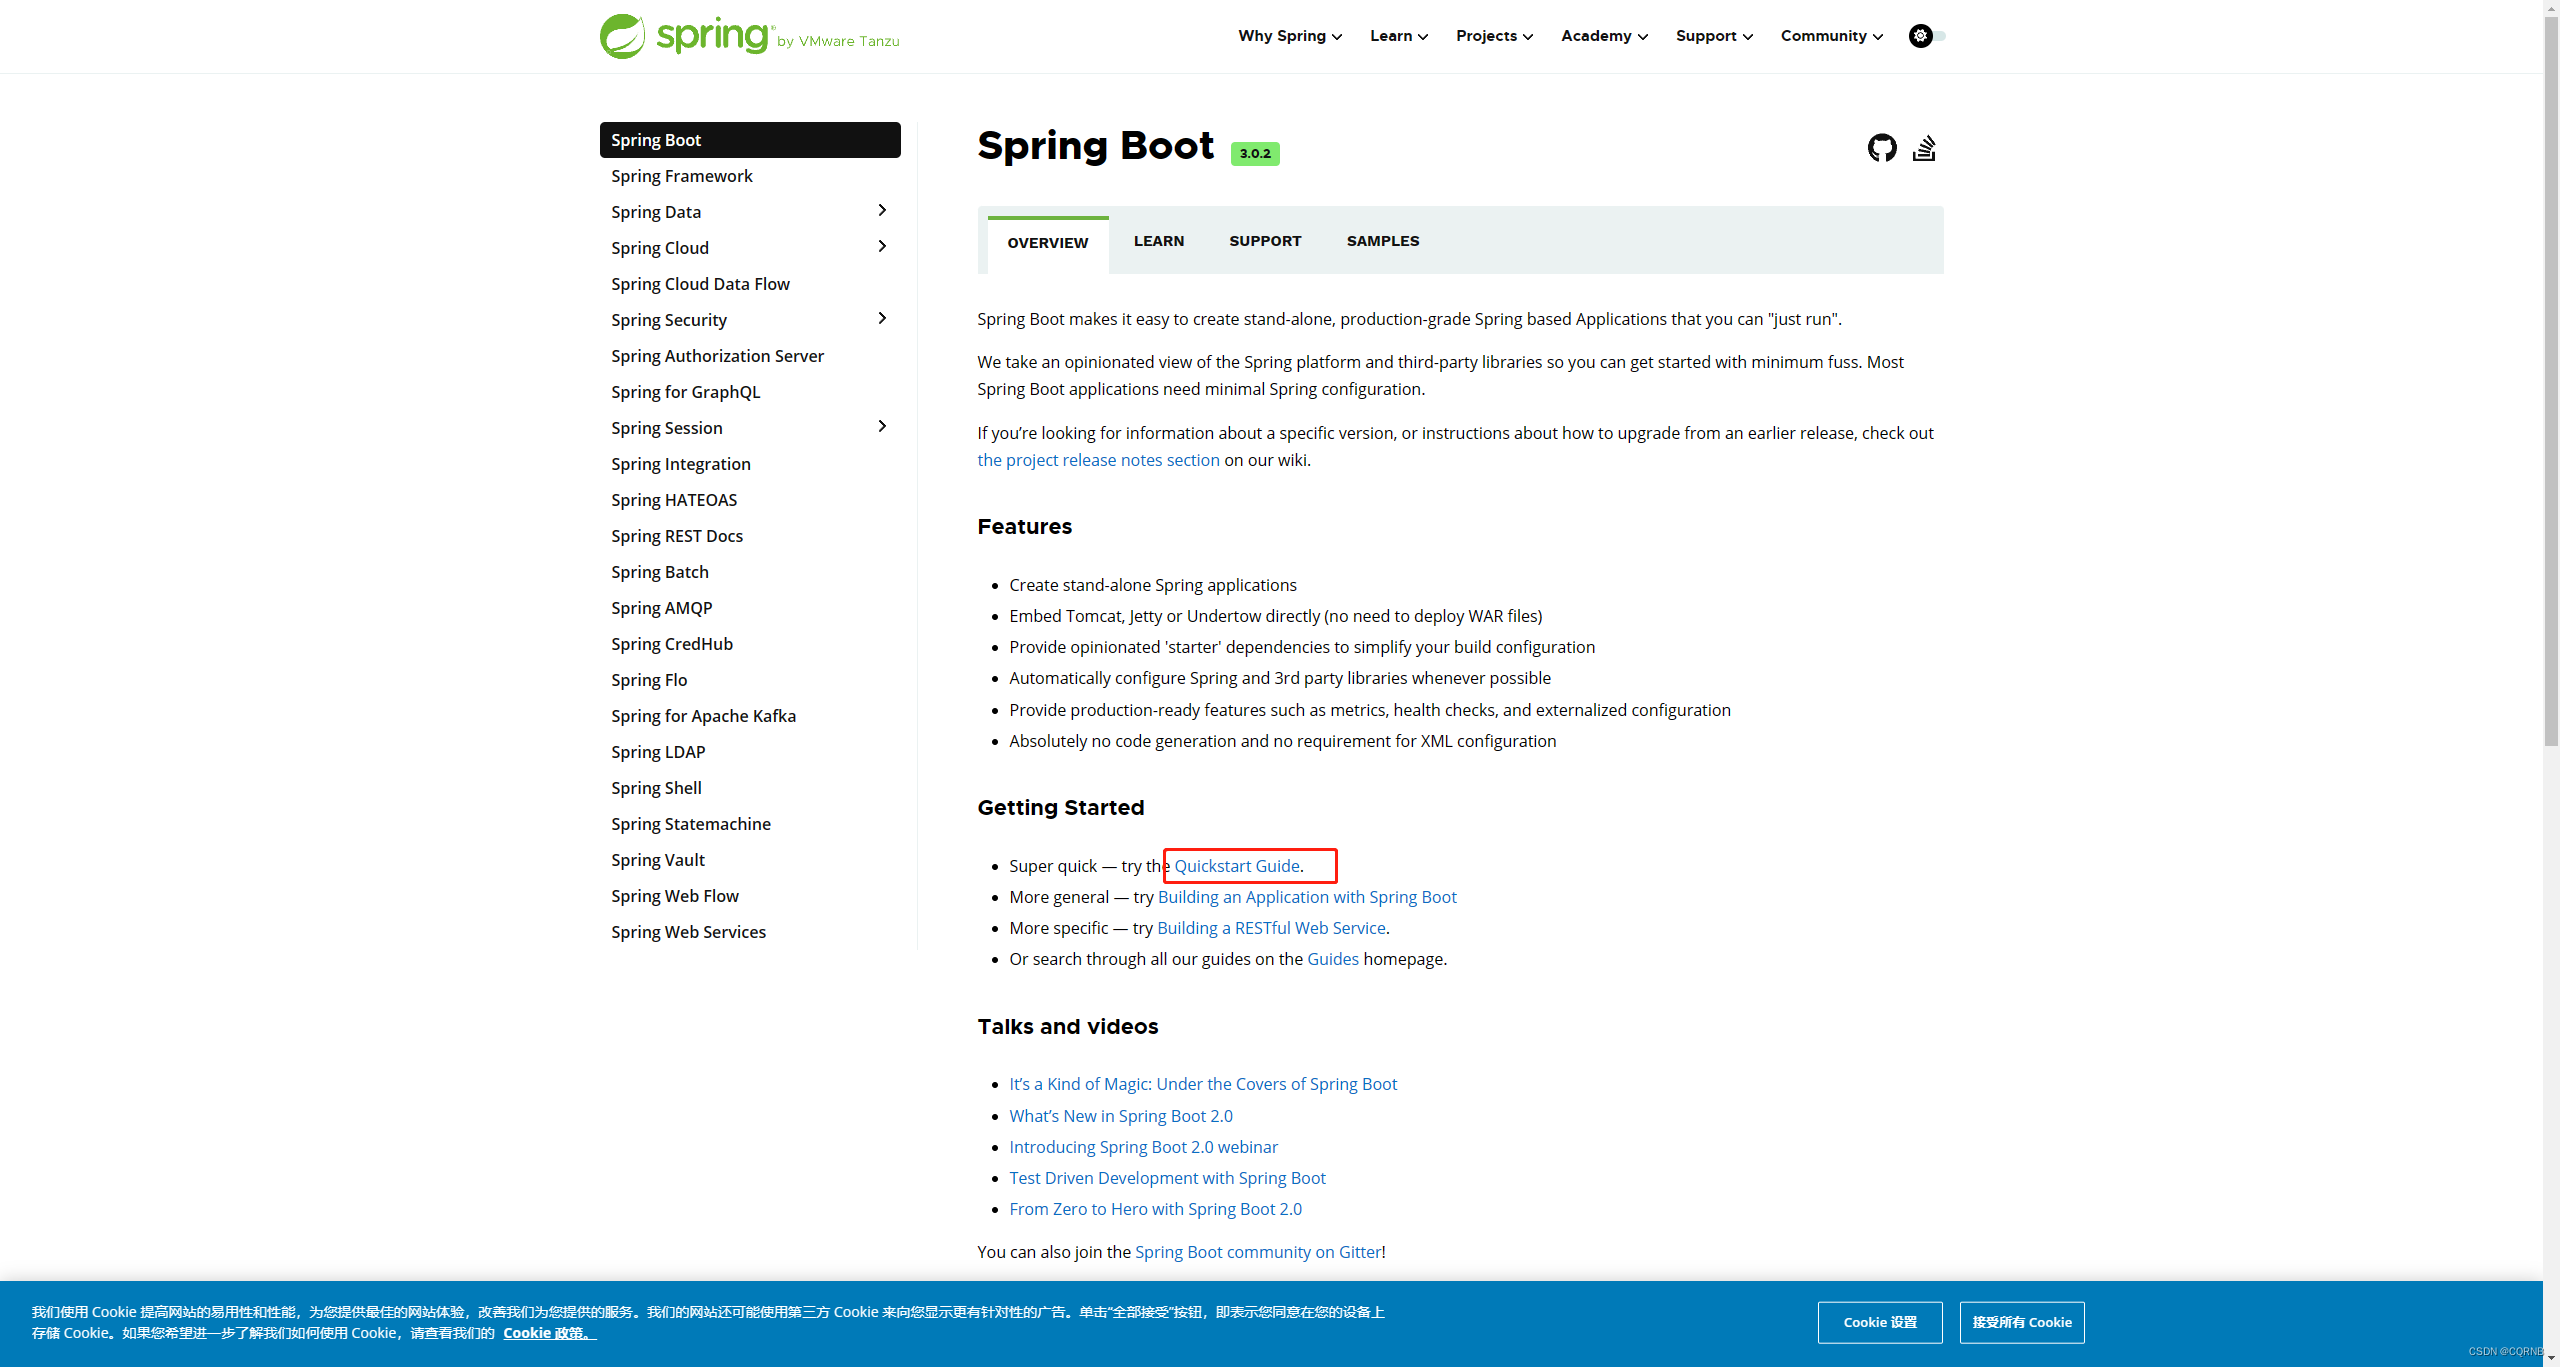Expand the Academy navigation menu
The height and width of the screenshot is (1367, 2560).
[x=1604, y=36]
